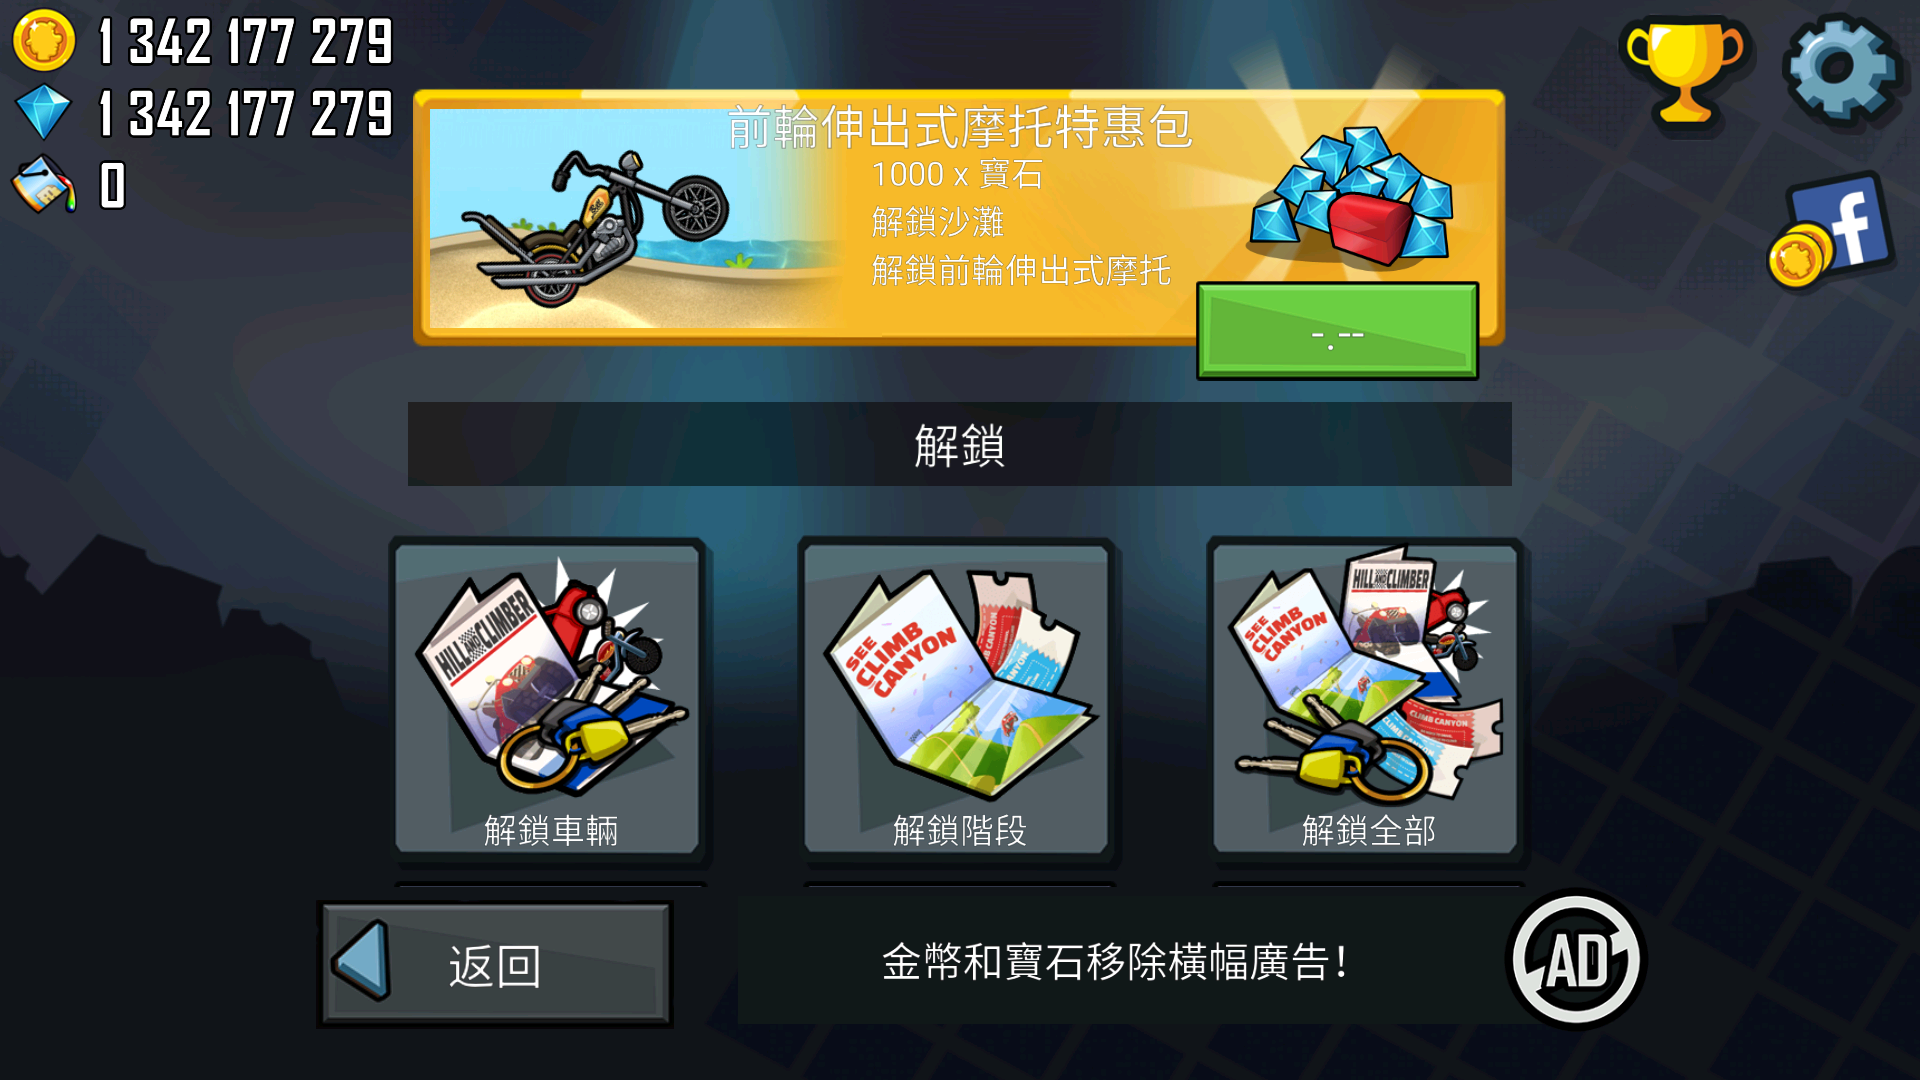Click the chopper motorcycle image in offer

tap(595, 230)
